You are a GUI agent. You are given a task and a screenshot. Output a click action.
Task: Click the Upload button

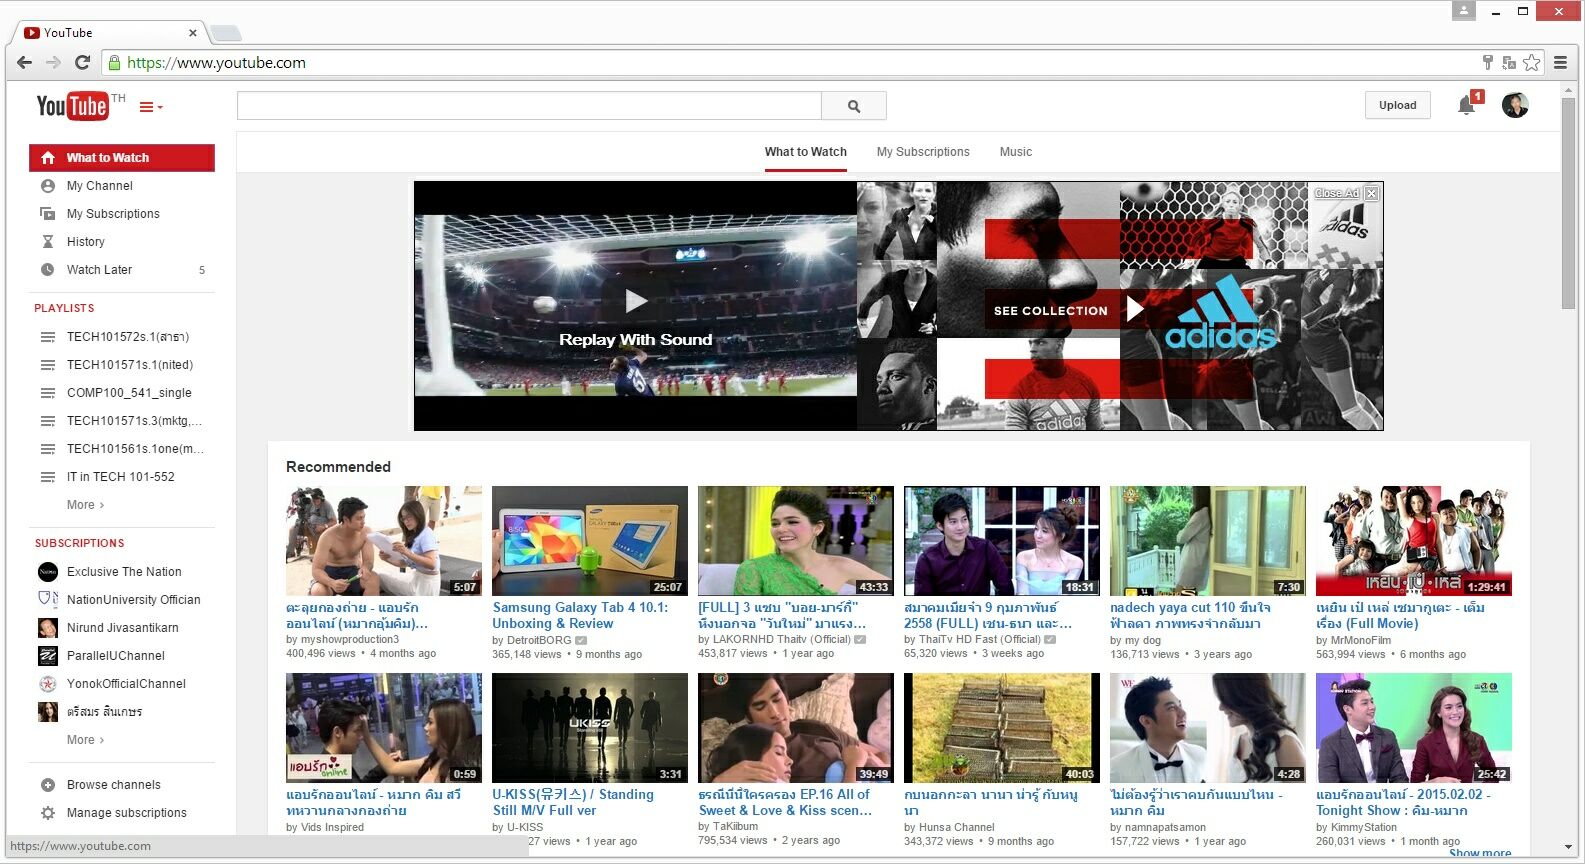click(1397, 105)
